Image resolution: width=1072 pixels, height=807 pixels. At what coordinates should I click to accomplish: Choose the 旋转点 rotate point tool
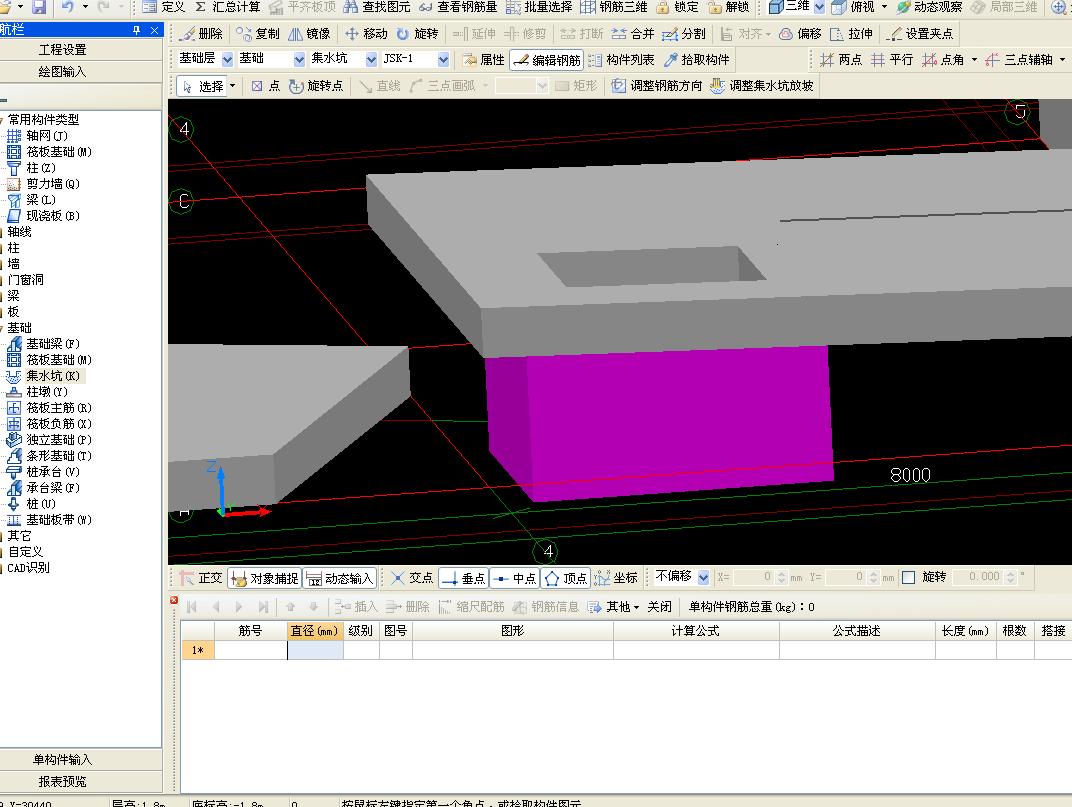(316, 86)
